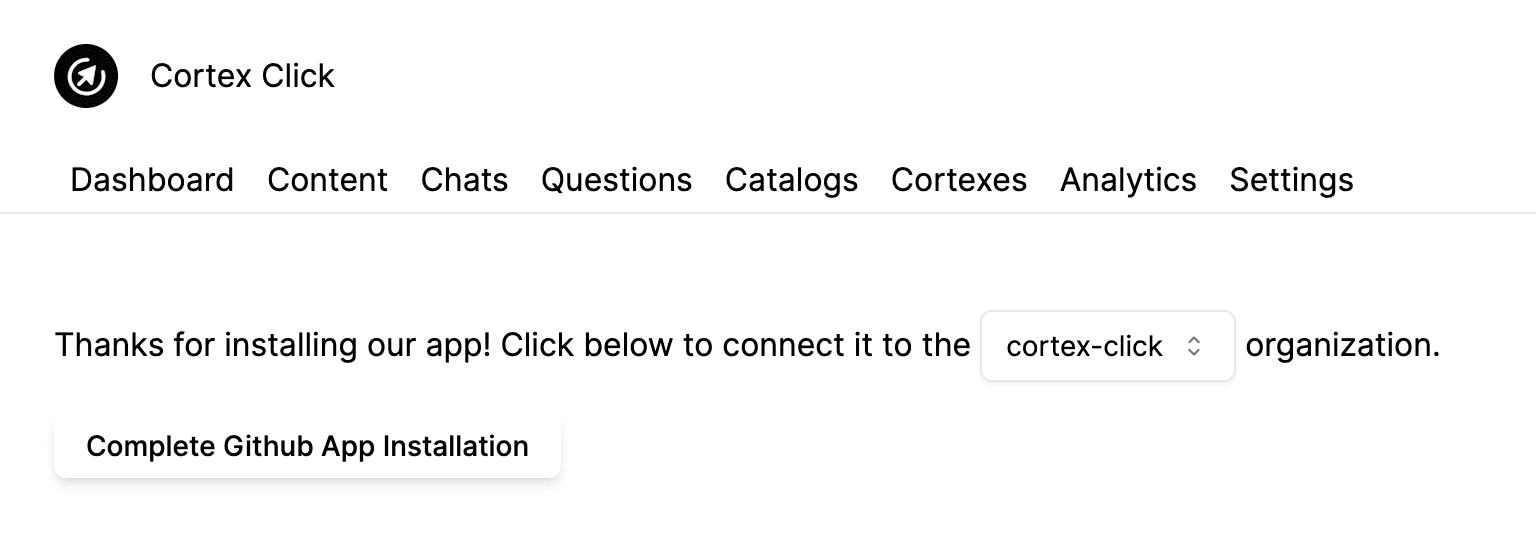View the Analytics tab
The width and height of the screenshot is (1536, 556).
(x=1128, y=180)
